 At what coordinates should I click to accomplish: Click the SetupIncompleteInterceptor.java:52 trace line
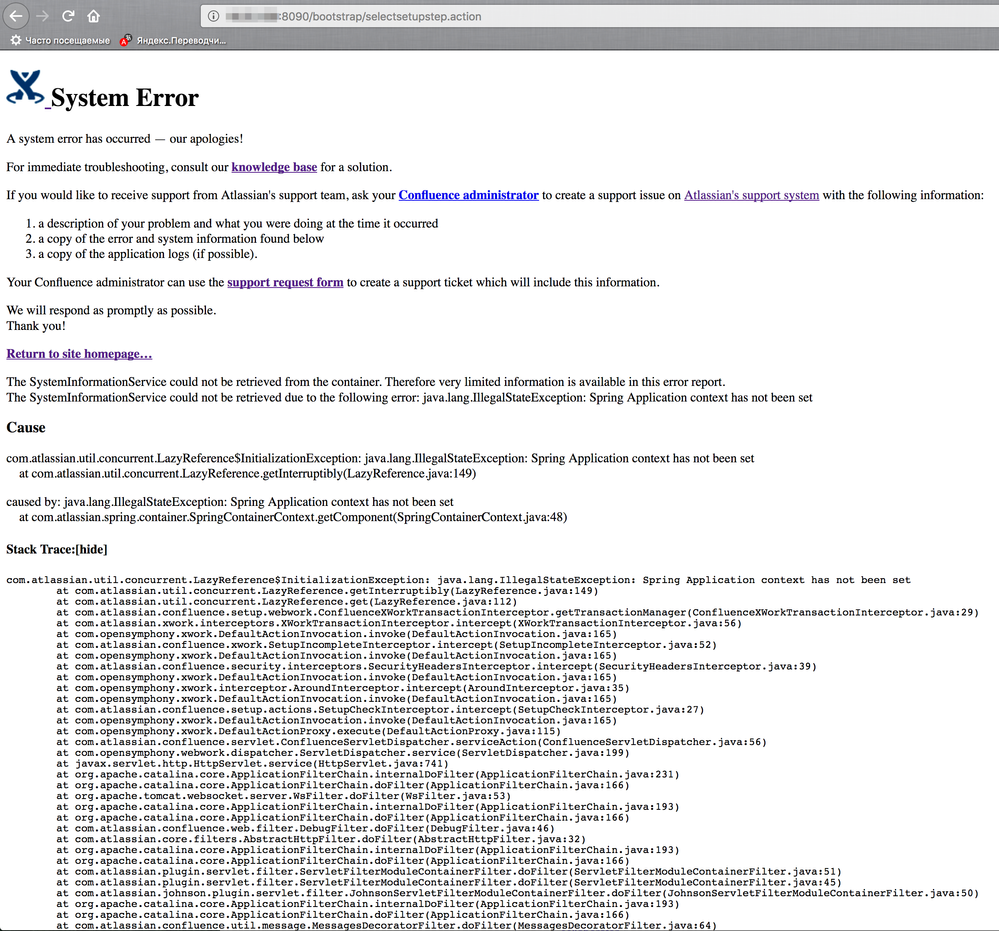(386, 645)
